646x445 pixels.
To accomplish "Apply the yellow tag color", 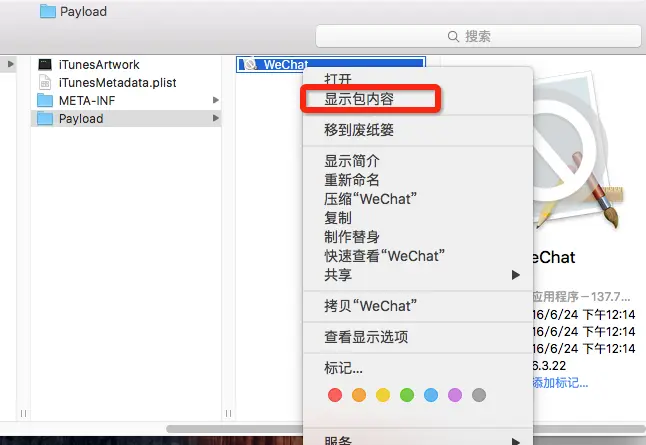I will tap(383, 395).
